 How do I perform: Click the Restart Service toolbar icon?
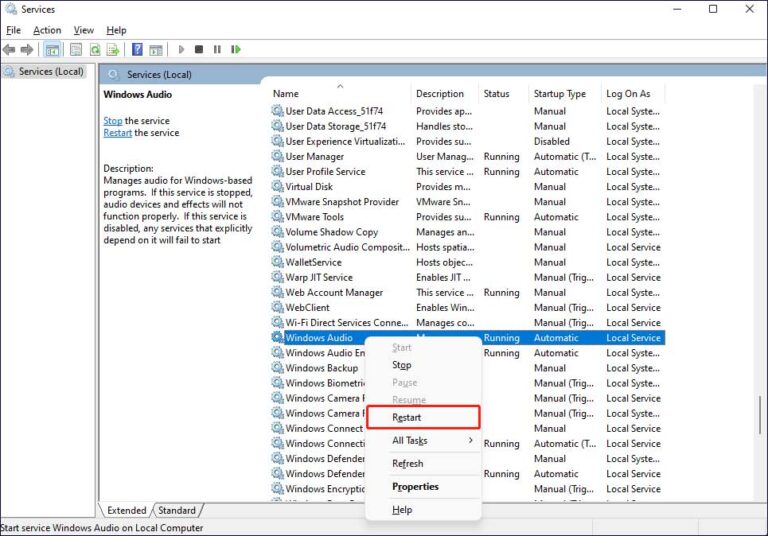(236, 49)
